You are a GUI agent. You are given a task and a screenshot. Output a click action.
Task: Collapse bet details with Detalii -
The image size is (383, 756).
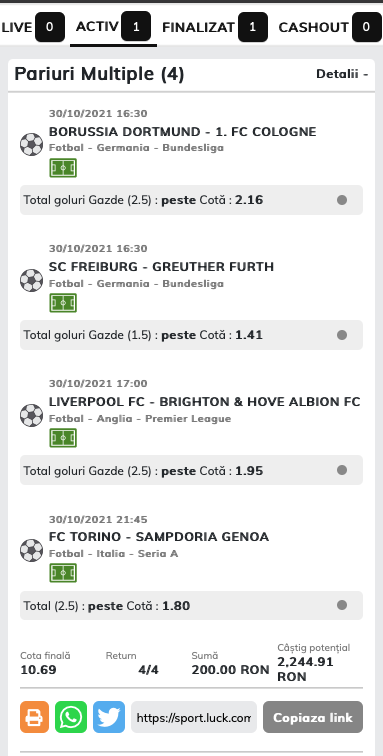tap(342, 74)
